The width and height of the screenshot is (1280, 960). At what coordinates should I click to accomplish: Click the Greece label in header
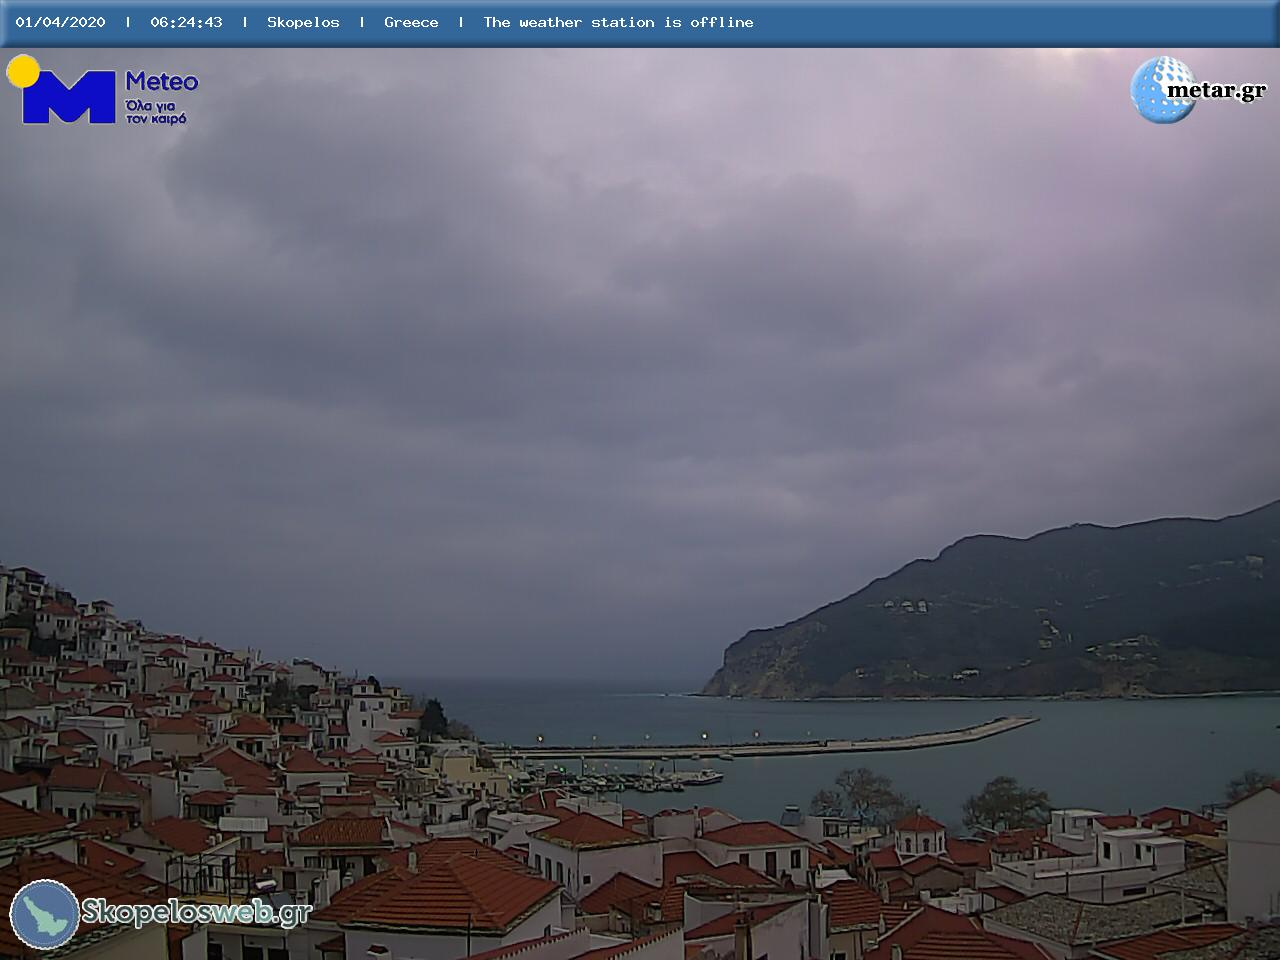(411, 22)
